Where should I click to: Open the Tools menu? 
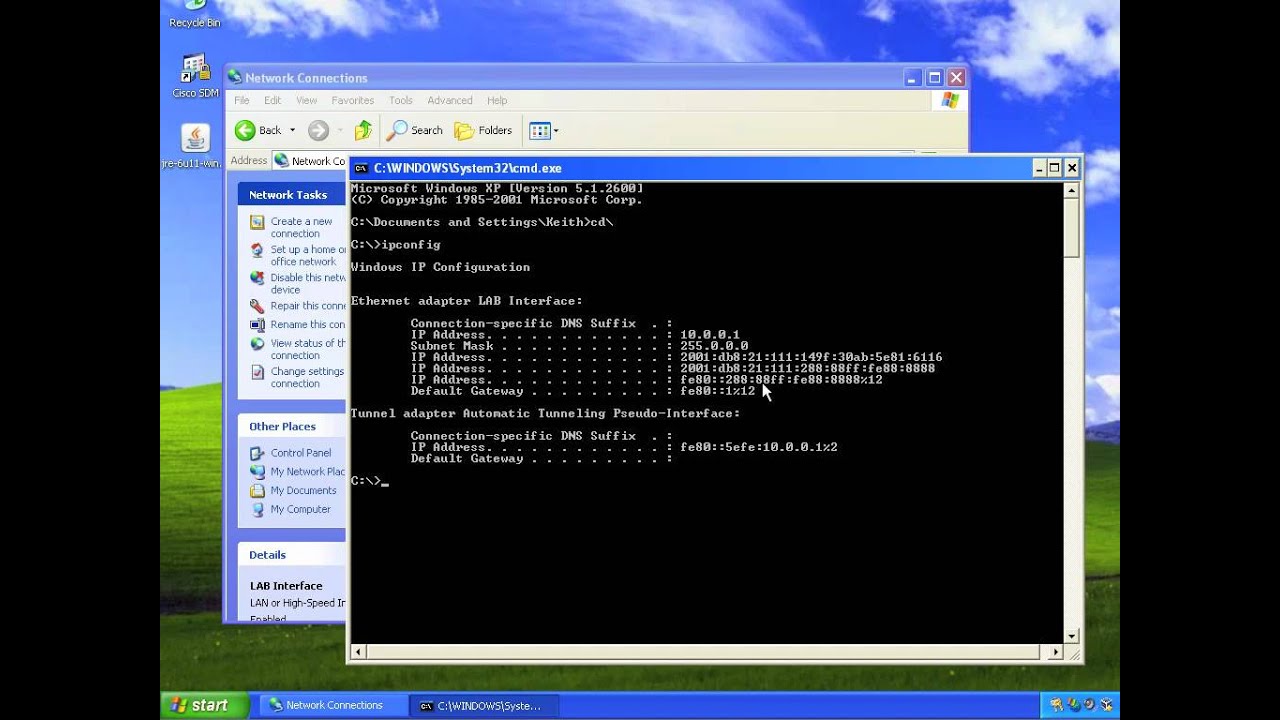[x=400, y=100]
